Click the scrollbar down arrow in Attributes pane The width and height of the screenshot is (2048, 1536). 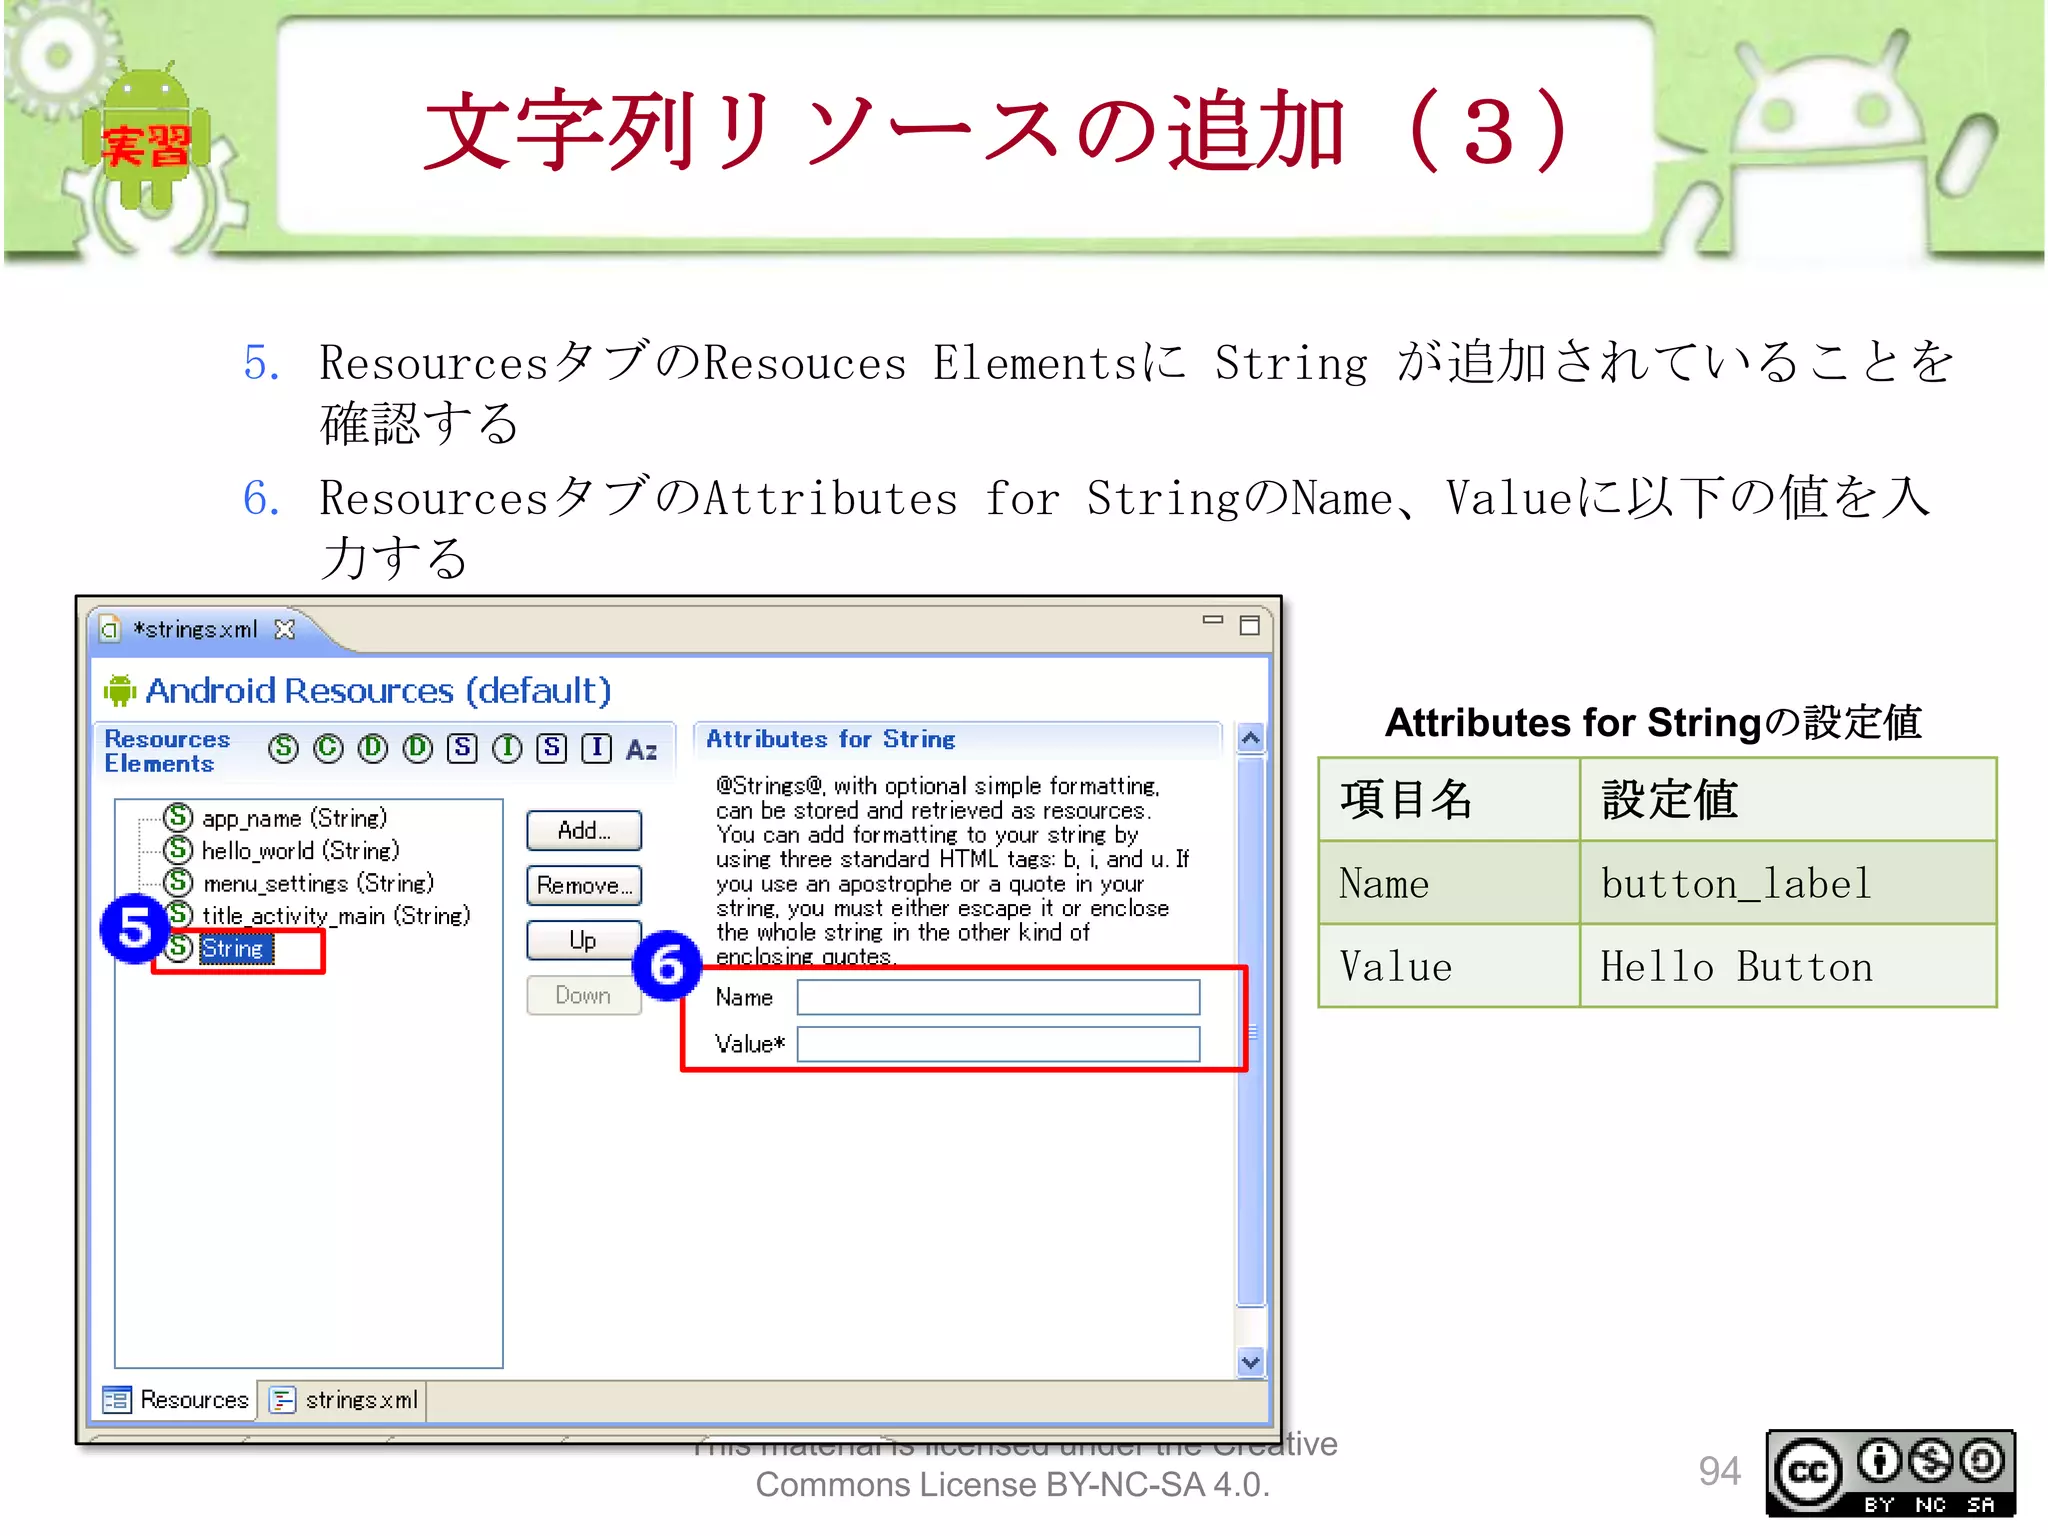coord(1250,1361)
